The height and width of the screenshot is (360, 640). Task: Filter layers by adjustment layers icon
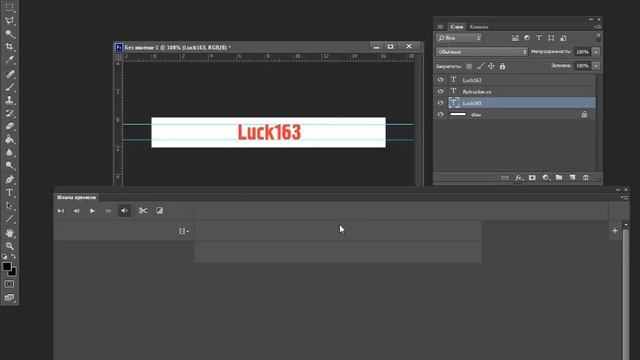(x=527, y=38)
